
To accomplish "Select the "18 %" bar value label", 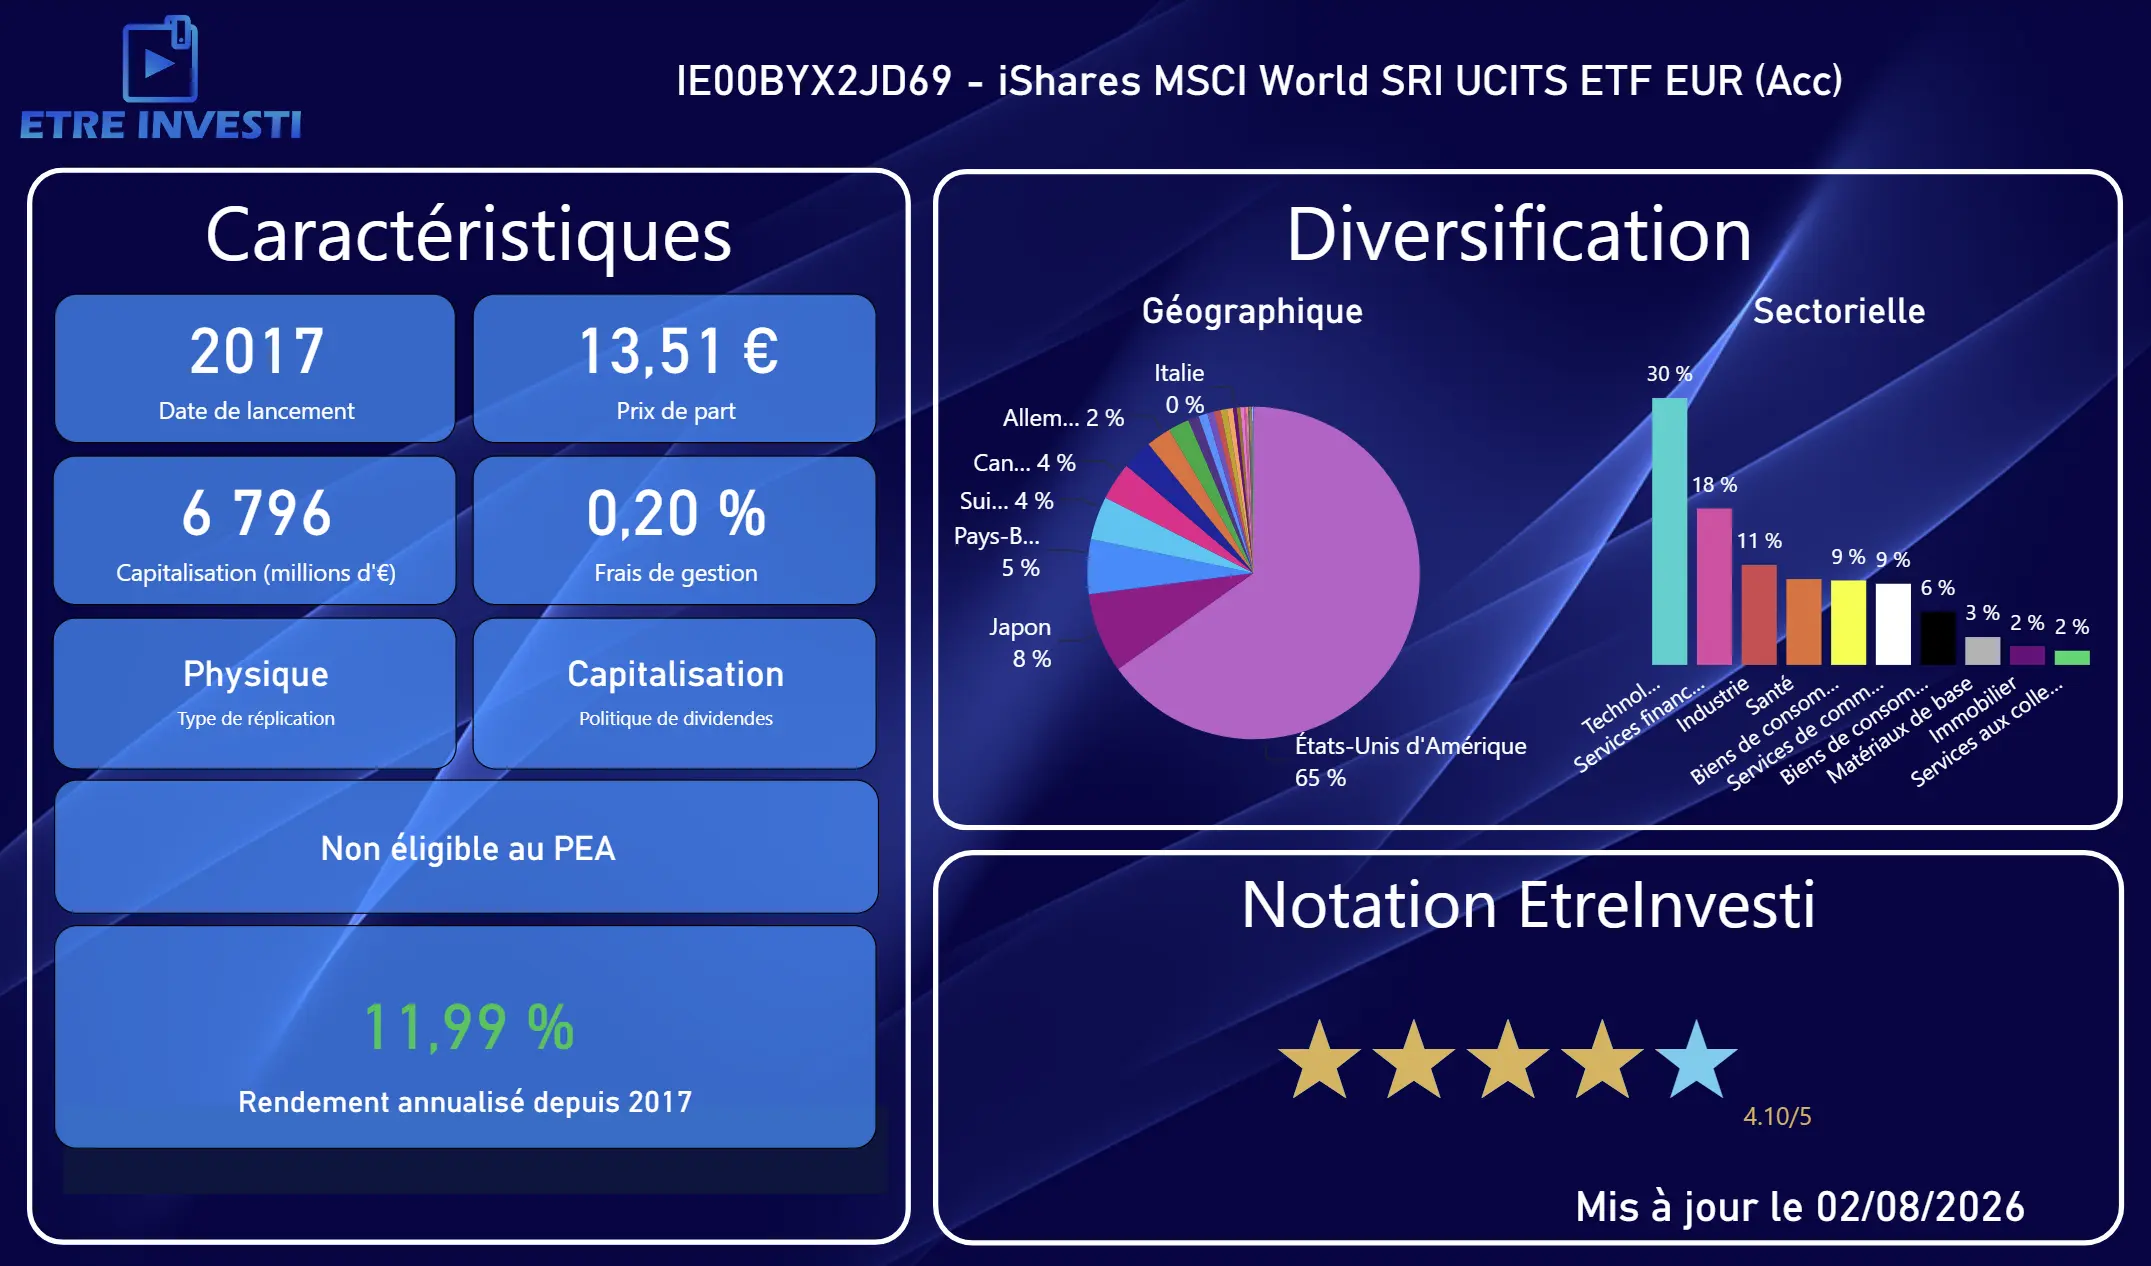I will tap(1714, 485).
